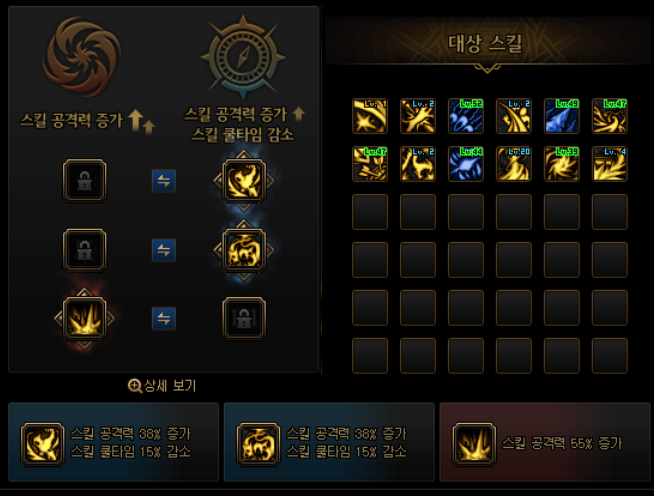Screen dimensions: 654x496
Task: Toggle the swap arrows beside the phoenix skill
Action: pos(164,181)
